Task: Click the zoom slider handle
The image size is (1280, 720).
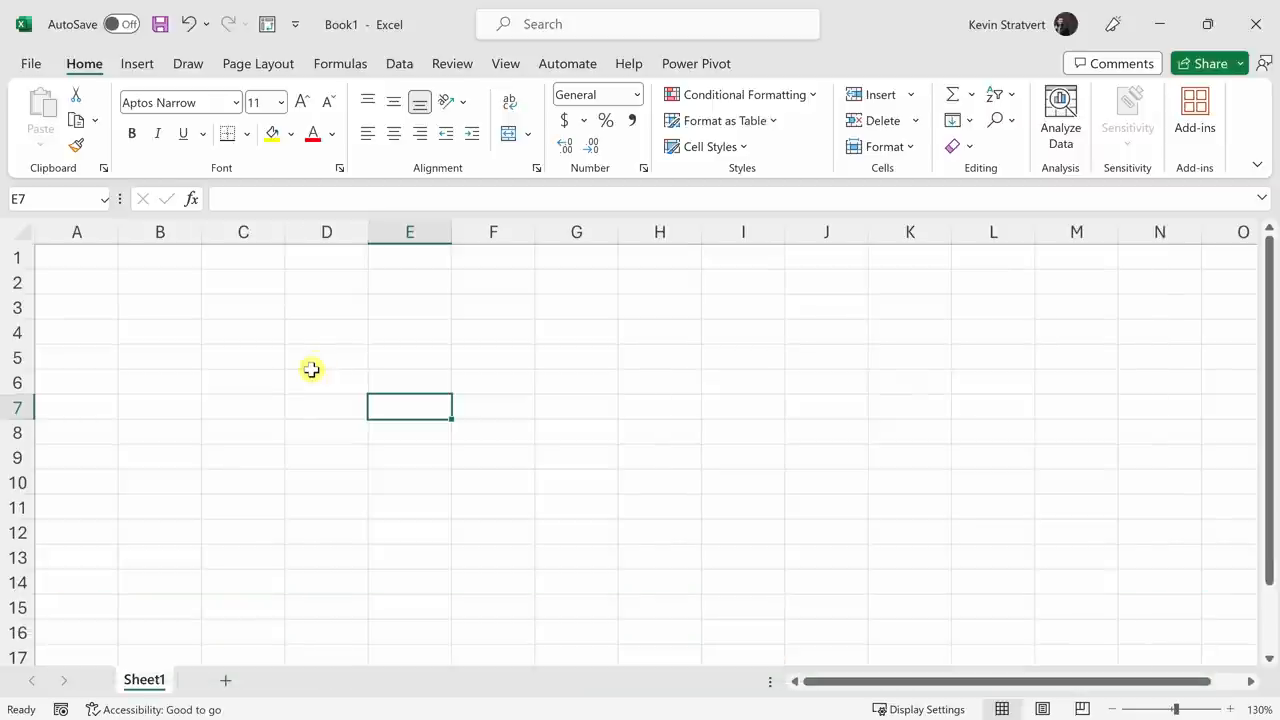Action: pyautogui.click(x=1176, y=709)
